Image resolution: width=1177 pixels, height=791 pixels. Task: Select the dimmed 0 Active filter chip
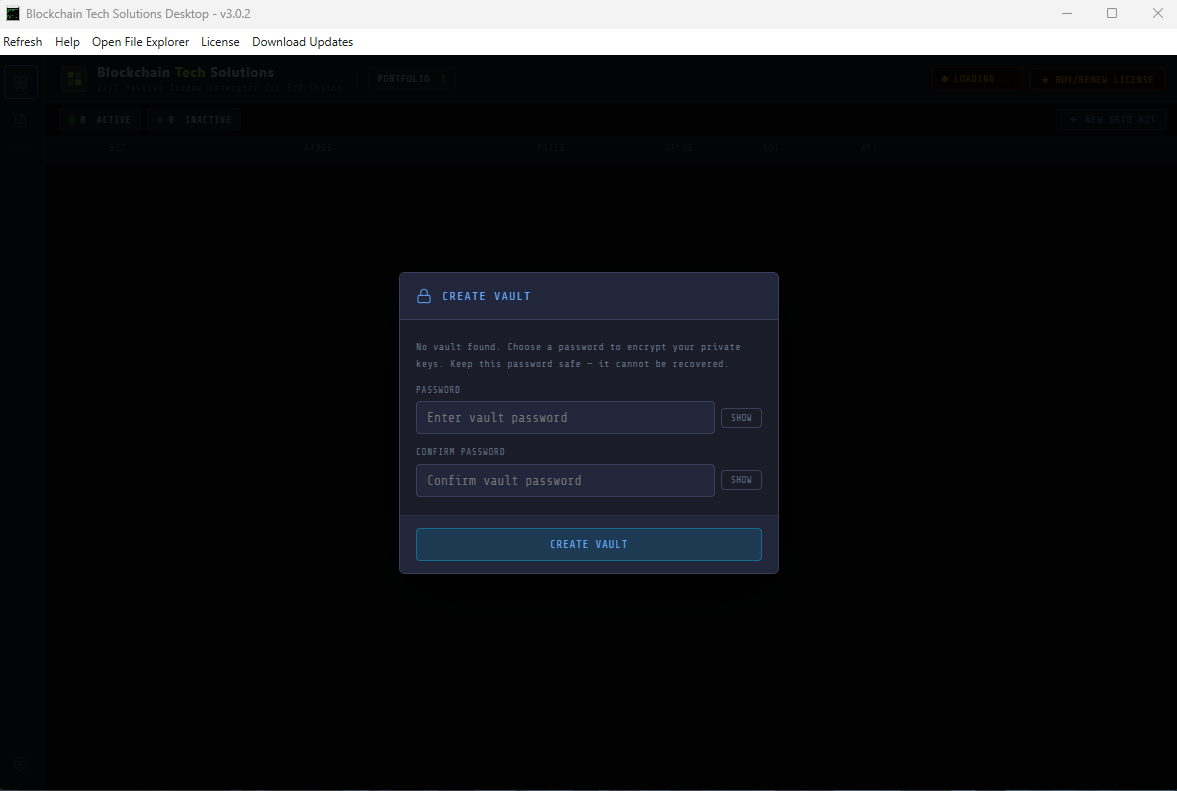100,120
